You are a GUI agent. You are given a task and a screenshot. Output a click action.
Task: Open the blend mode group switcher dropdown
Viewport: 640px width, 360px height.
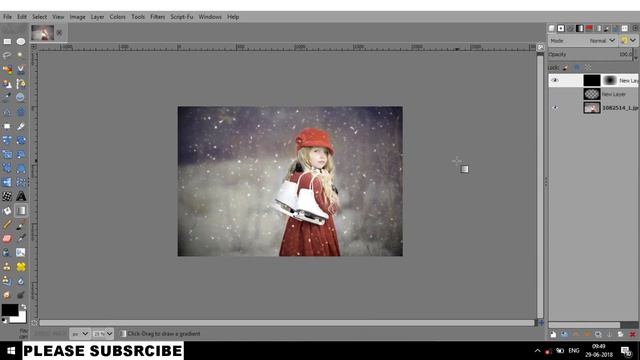(x=629, y=40)
